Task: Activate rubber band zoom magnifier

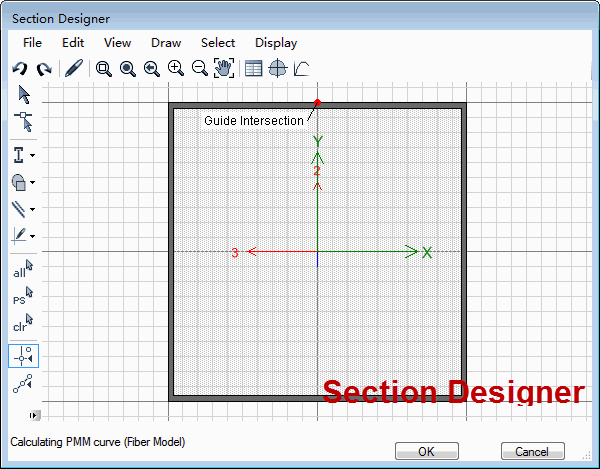Action: point(104,69)
